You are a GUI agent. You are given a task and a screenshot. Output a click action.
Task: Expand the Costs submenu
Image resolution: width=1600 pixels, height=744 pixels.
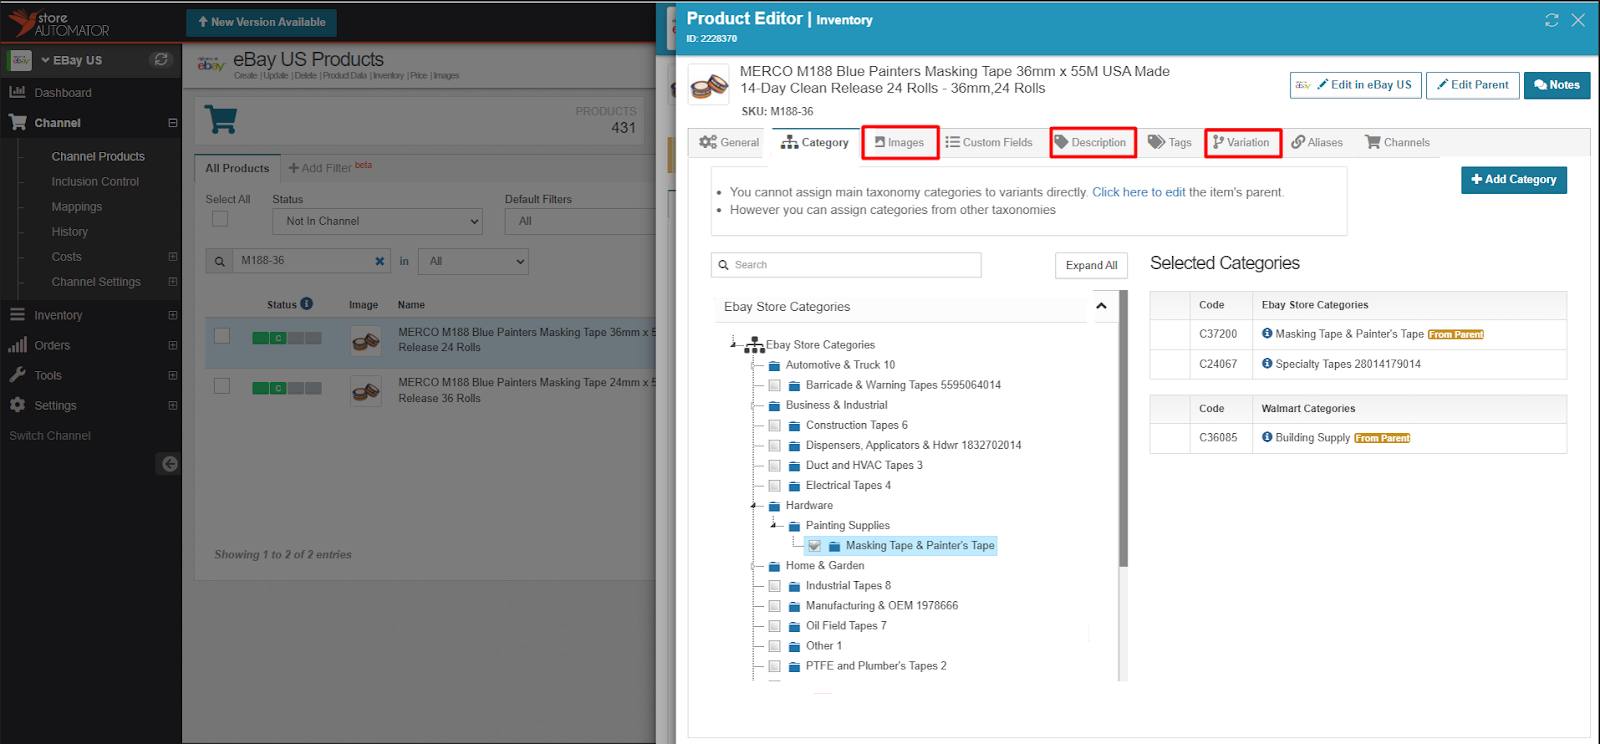coord(172,257)
